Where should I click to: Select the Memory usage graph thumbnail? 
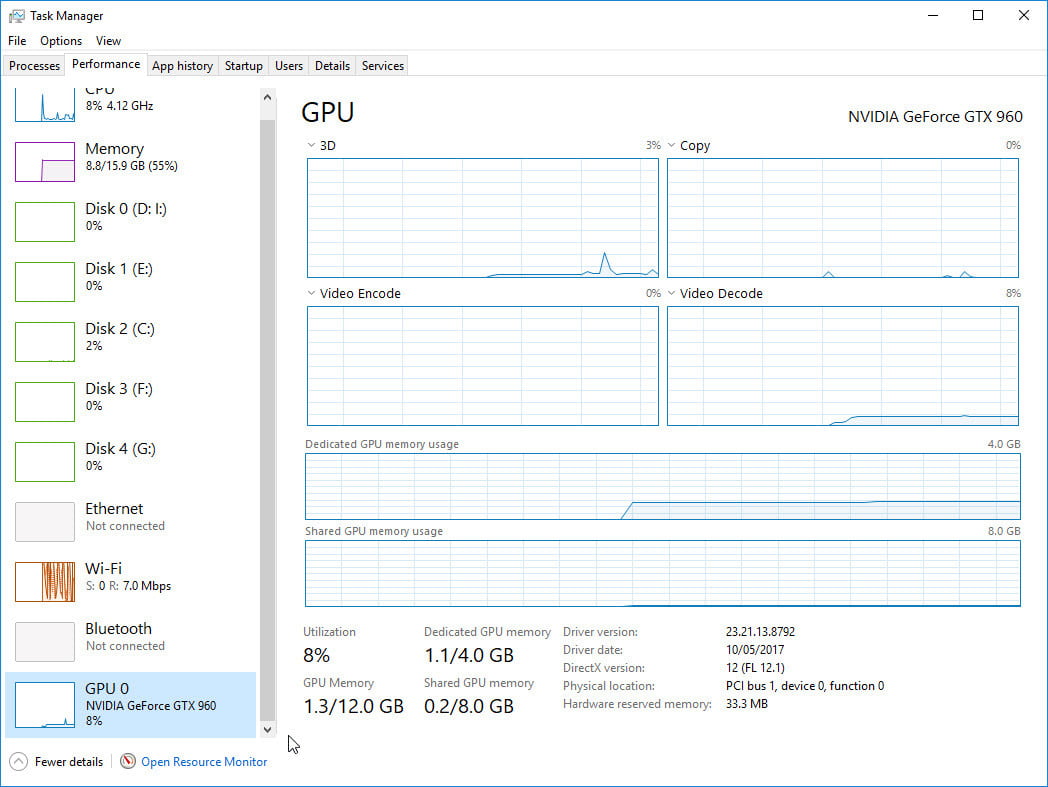45,162
